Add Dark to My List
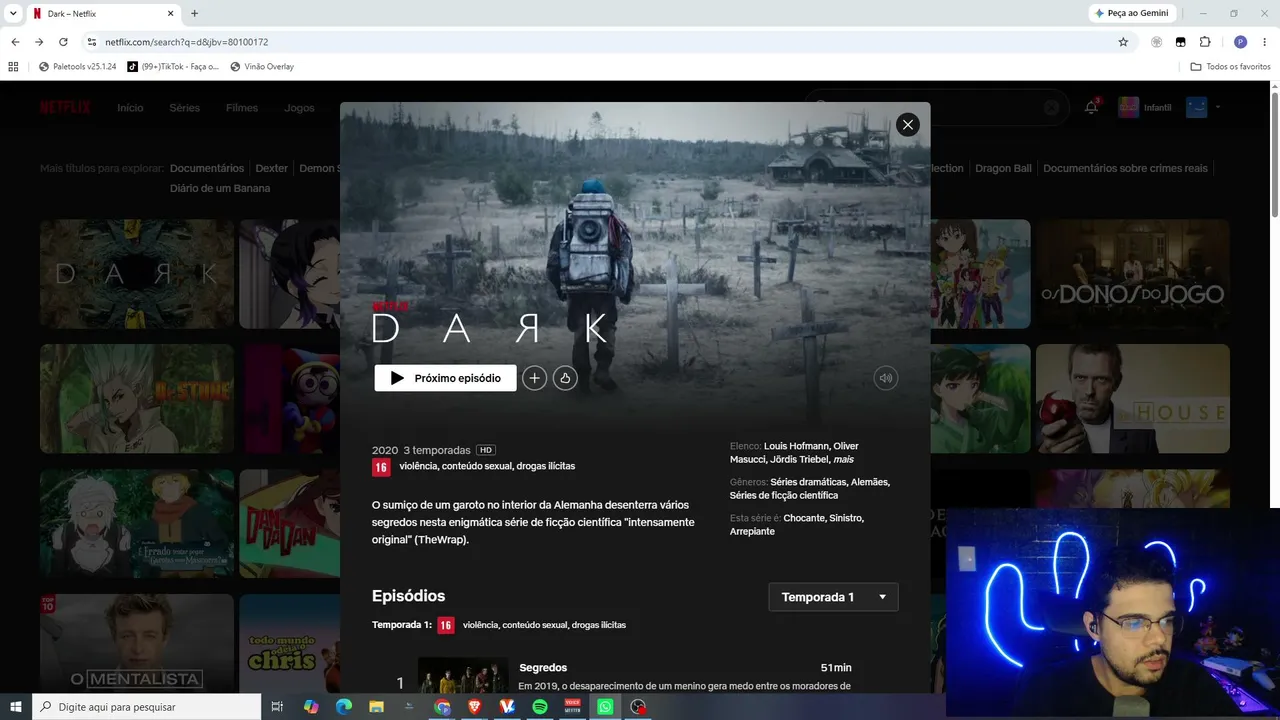The image size is (1280, 720). click(x=534, y=378)
